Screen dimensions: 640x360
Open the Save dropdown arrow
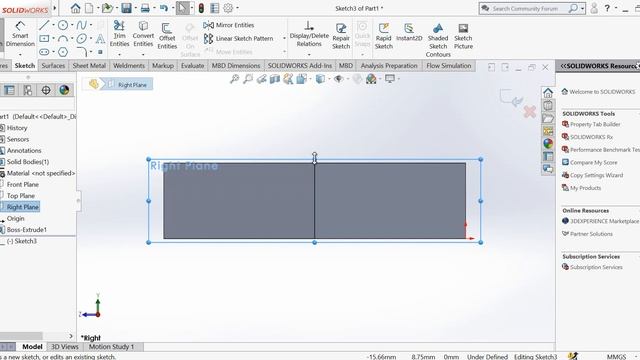(x=135, y=8)
